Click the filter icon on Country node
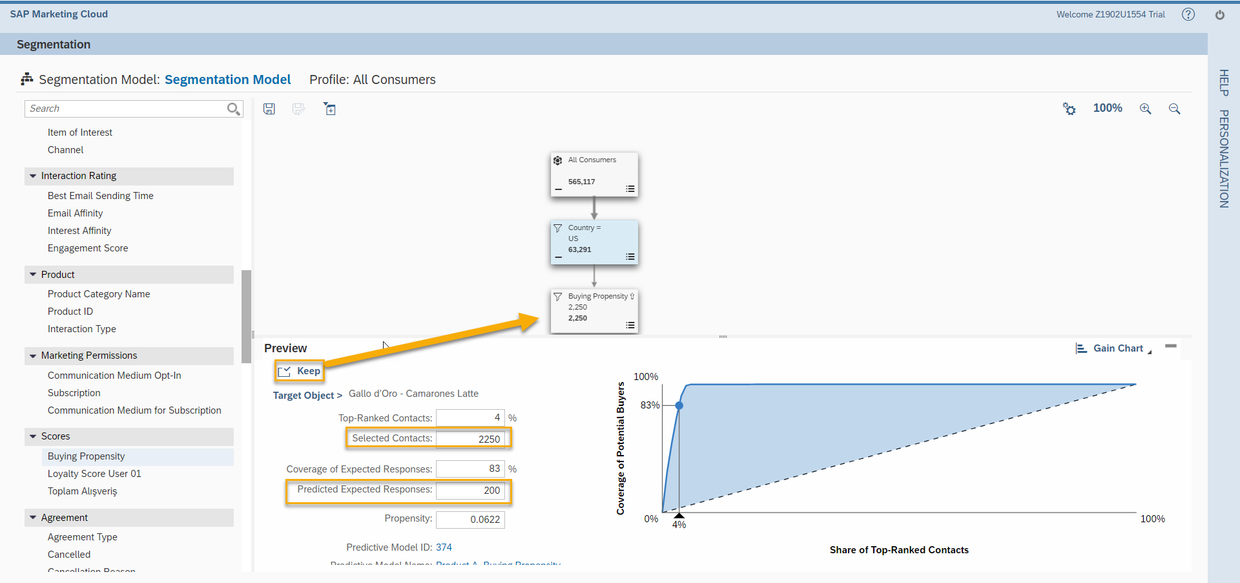The height and width of the screenshot is (583, 1240). (x=558, y=229)
